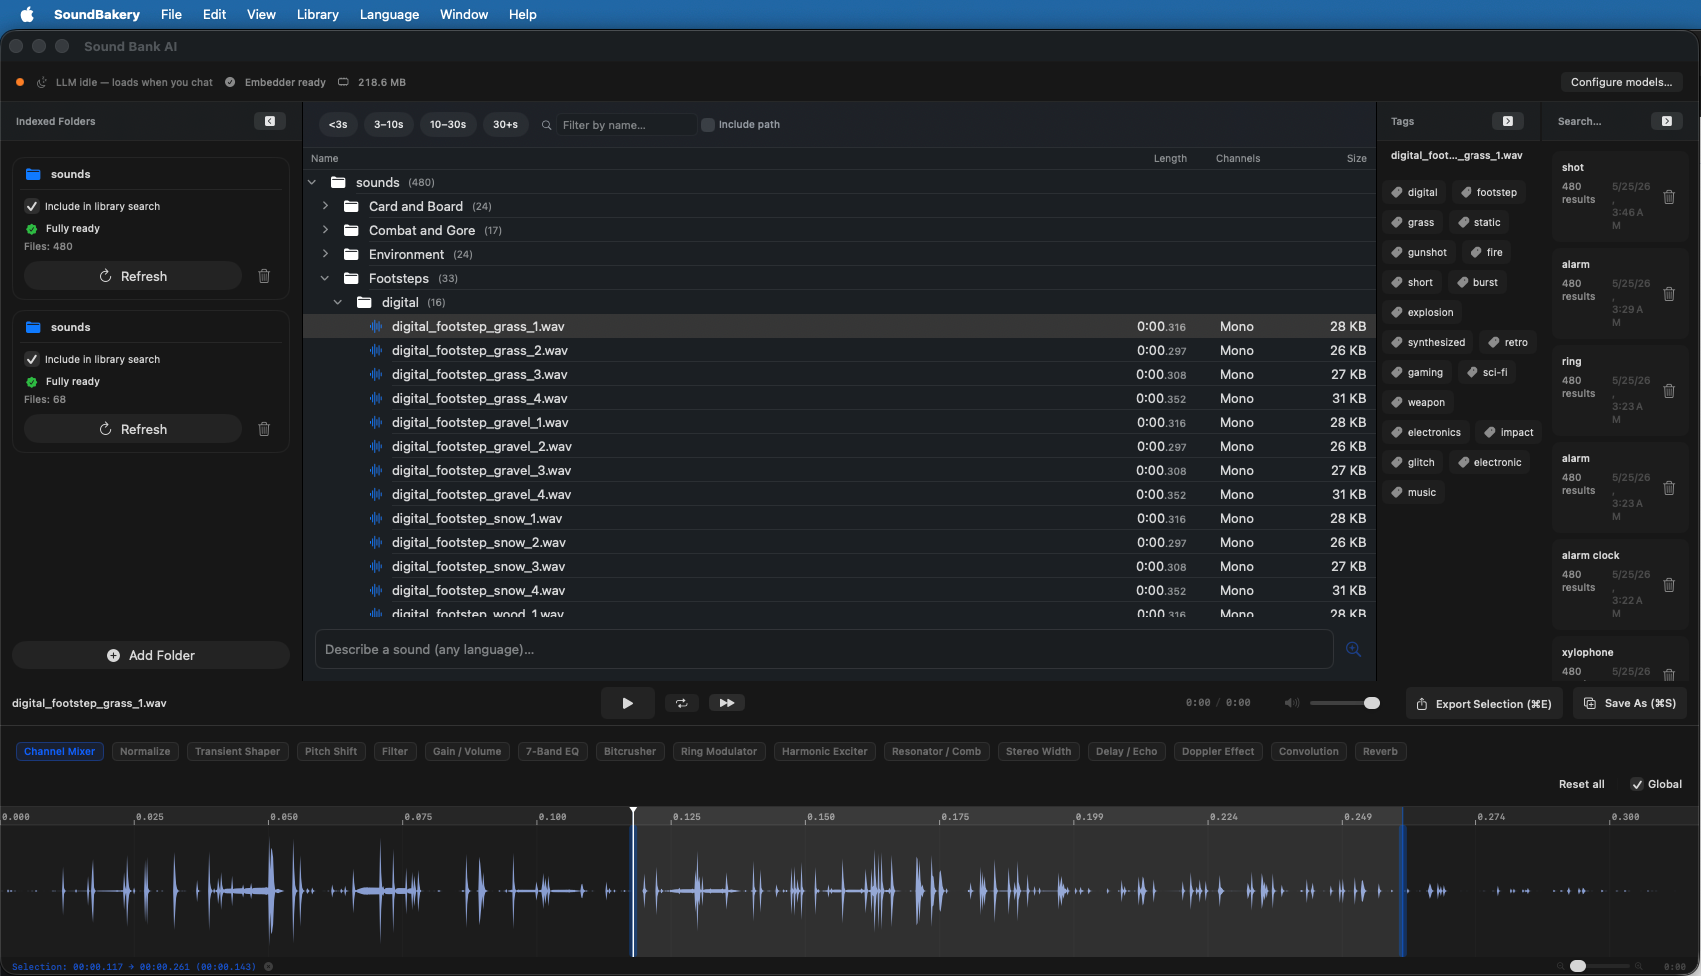Screen dimensions: 1701x976
Task: Click the Apple menu icon
Action: 27,14
